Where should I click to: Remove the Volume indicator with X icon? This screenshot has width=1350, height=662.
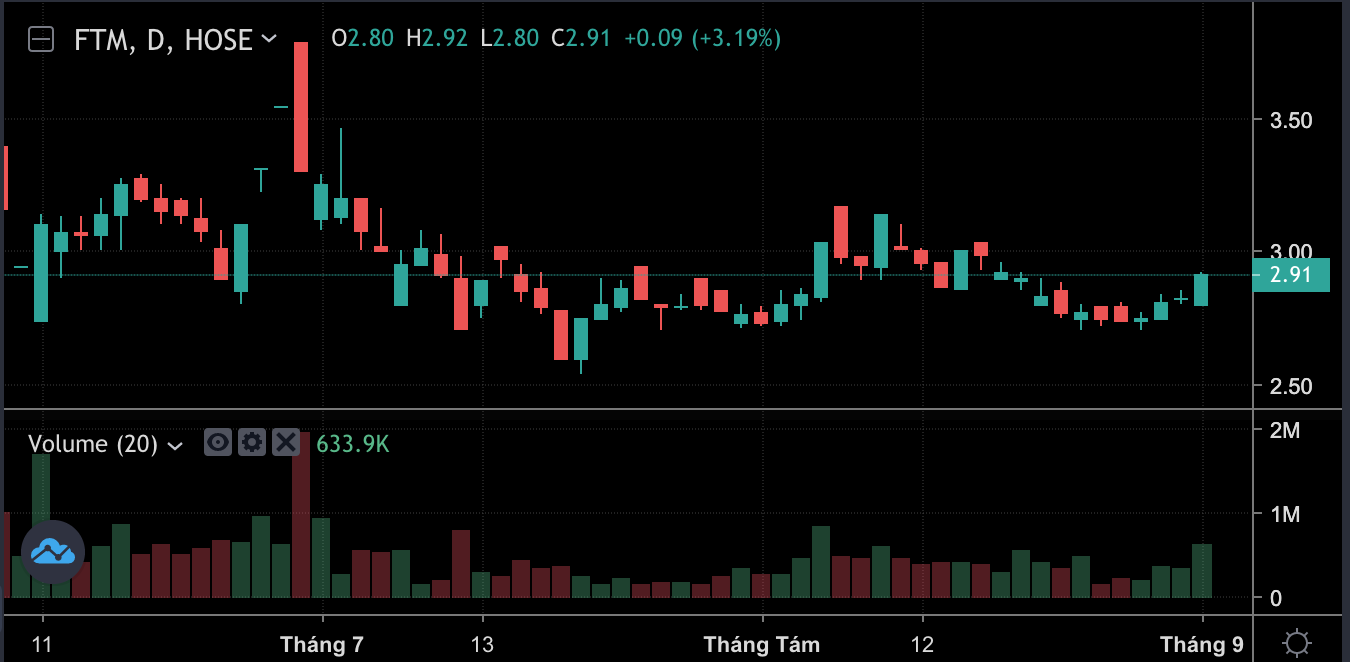click(286, 442)
